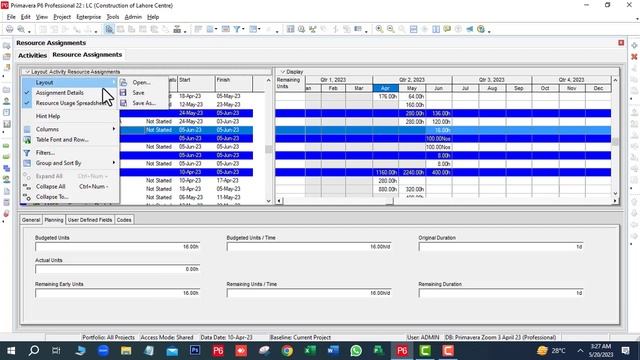The height and width of the screenshot is (360, 640).
Task: Click the red close icon of Resource Assignments
Action: tap(621, 43)
